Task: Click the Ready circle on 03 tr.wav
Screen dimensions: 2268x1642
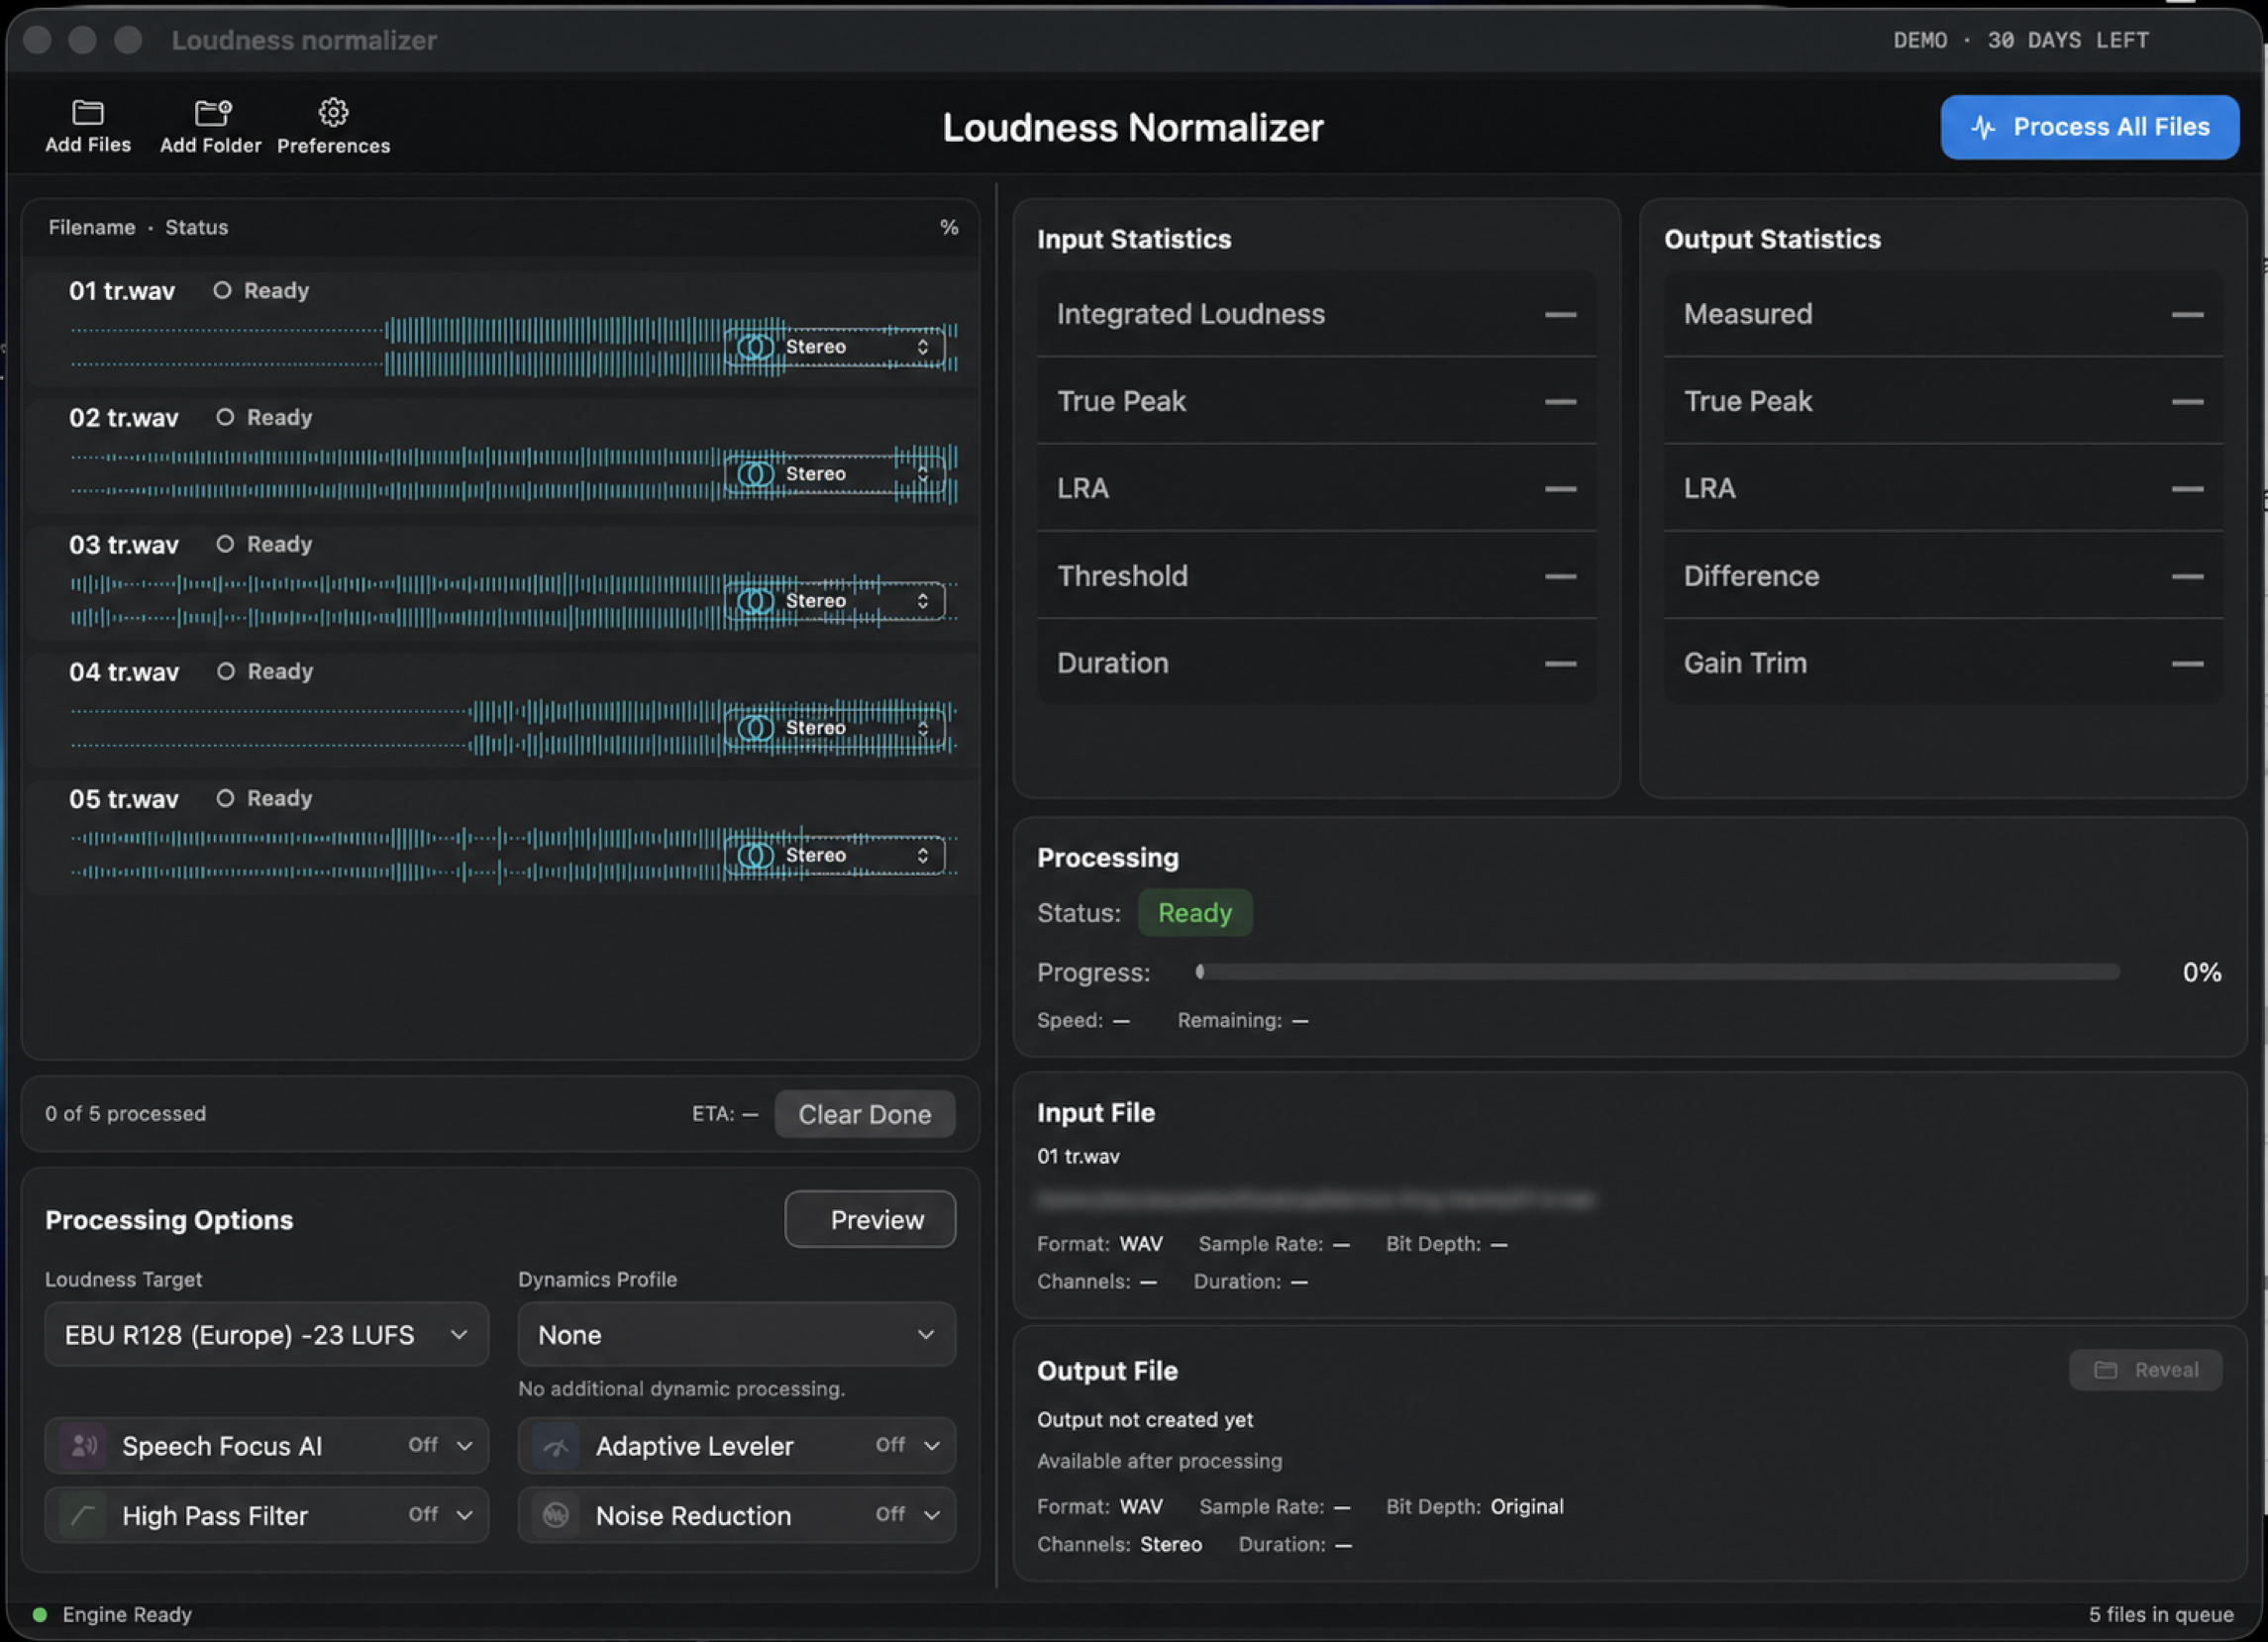Action: (225, 544)
